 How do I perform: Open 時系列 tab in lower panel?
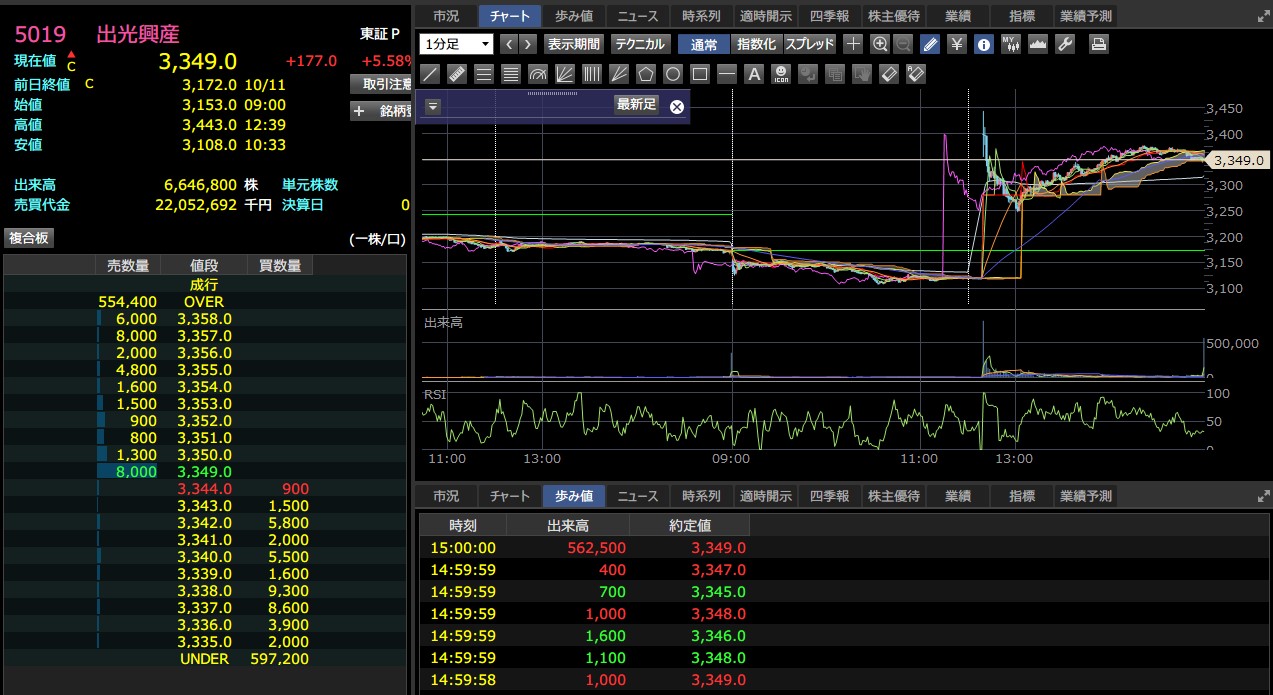701,496
